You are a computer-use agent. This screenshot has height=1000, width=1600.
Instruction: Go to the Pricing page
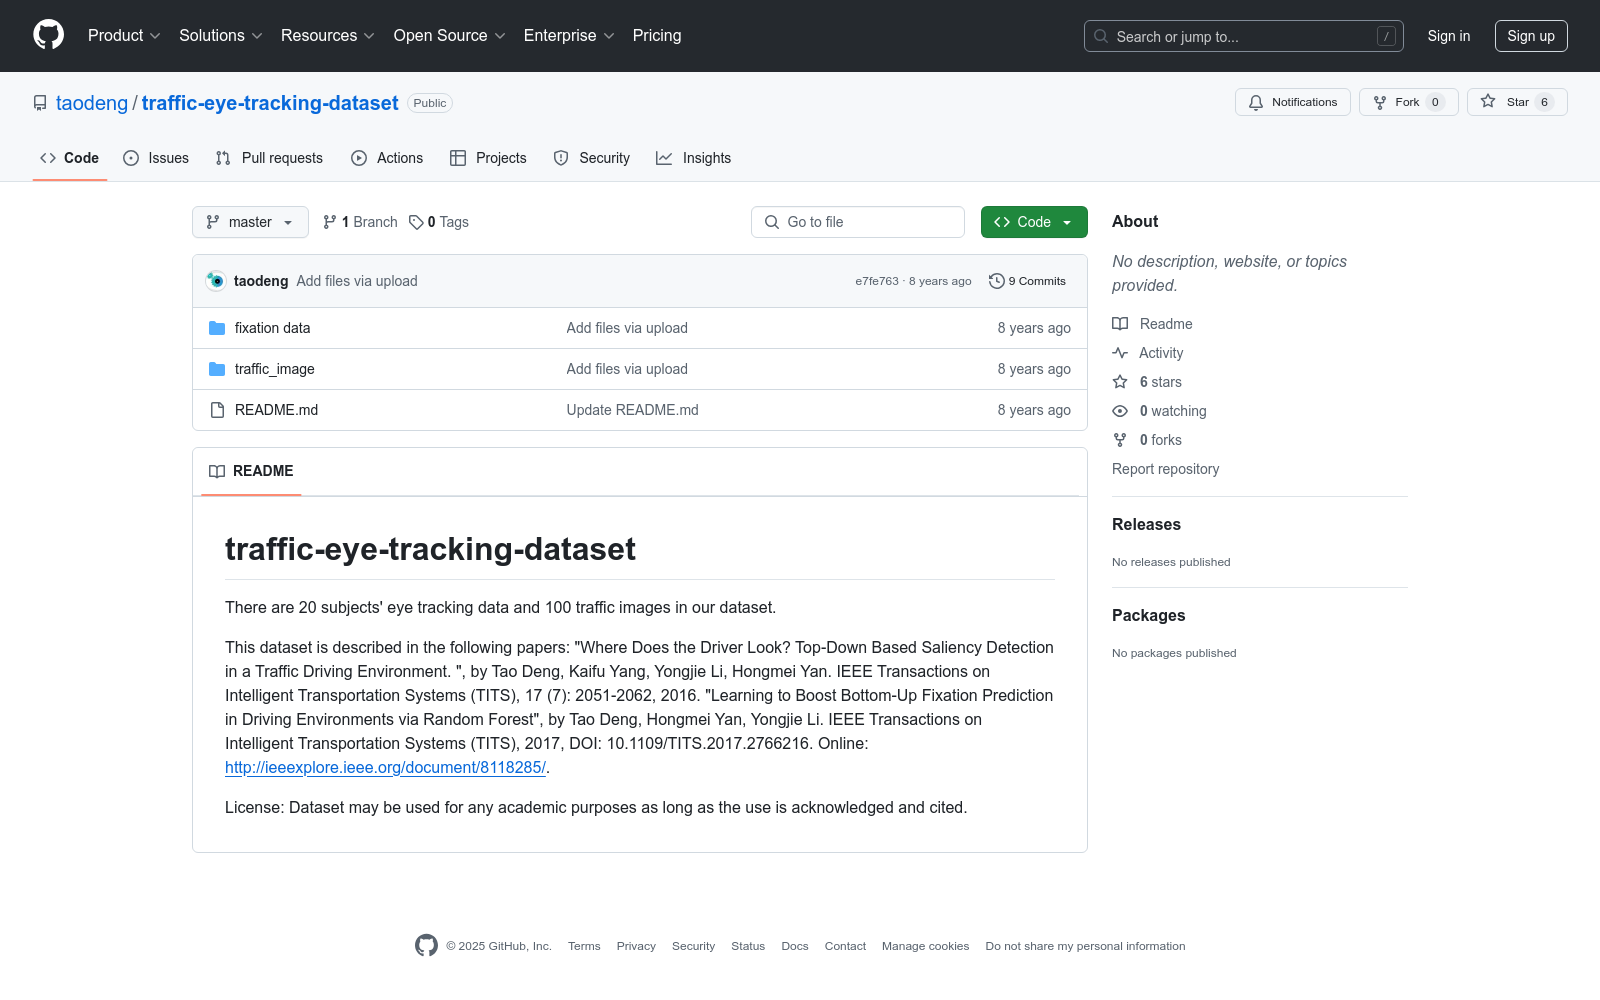point(657,36)
